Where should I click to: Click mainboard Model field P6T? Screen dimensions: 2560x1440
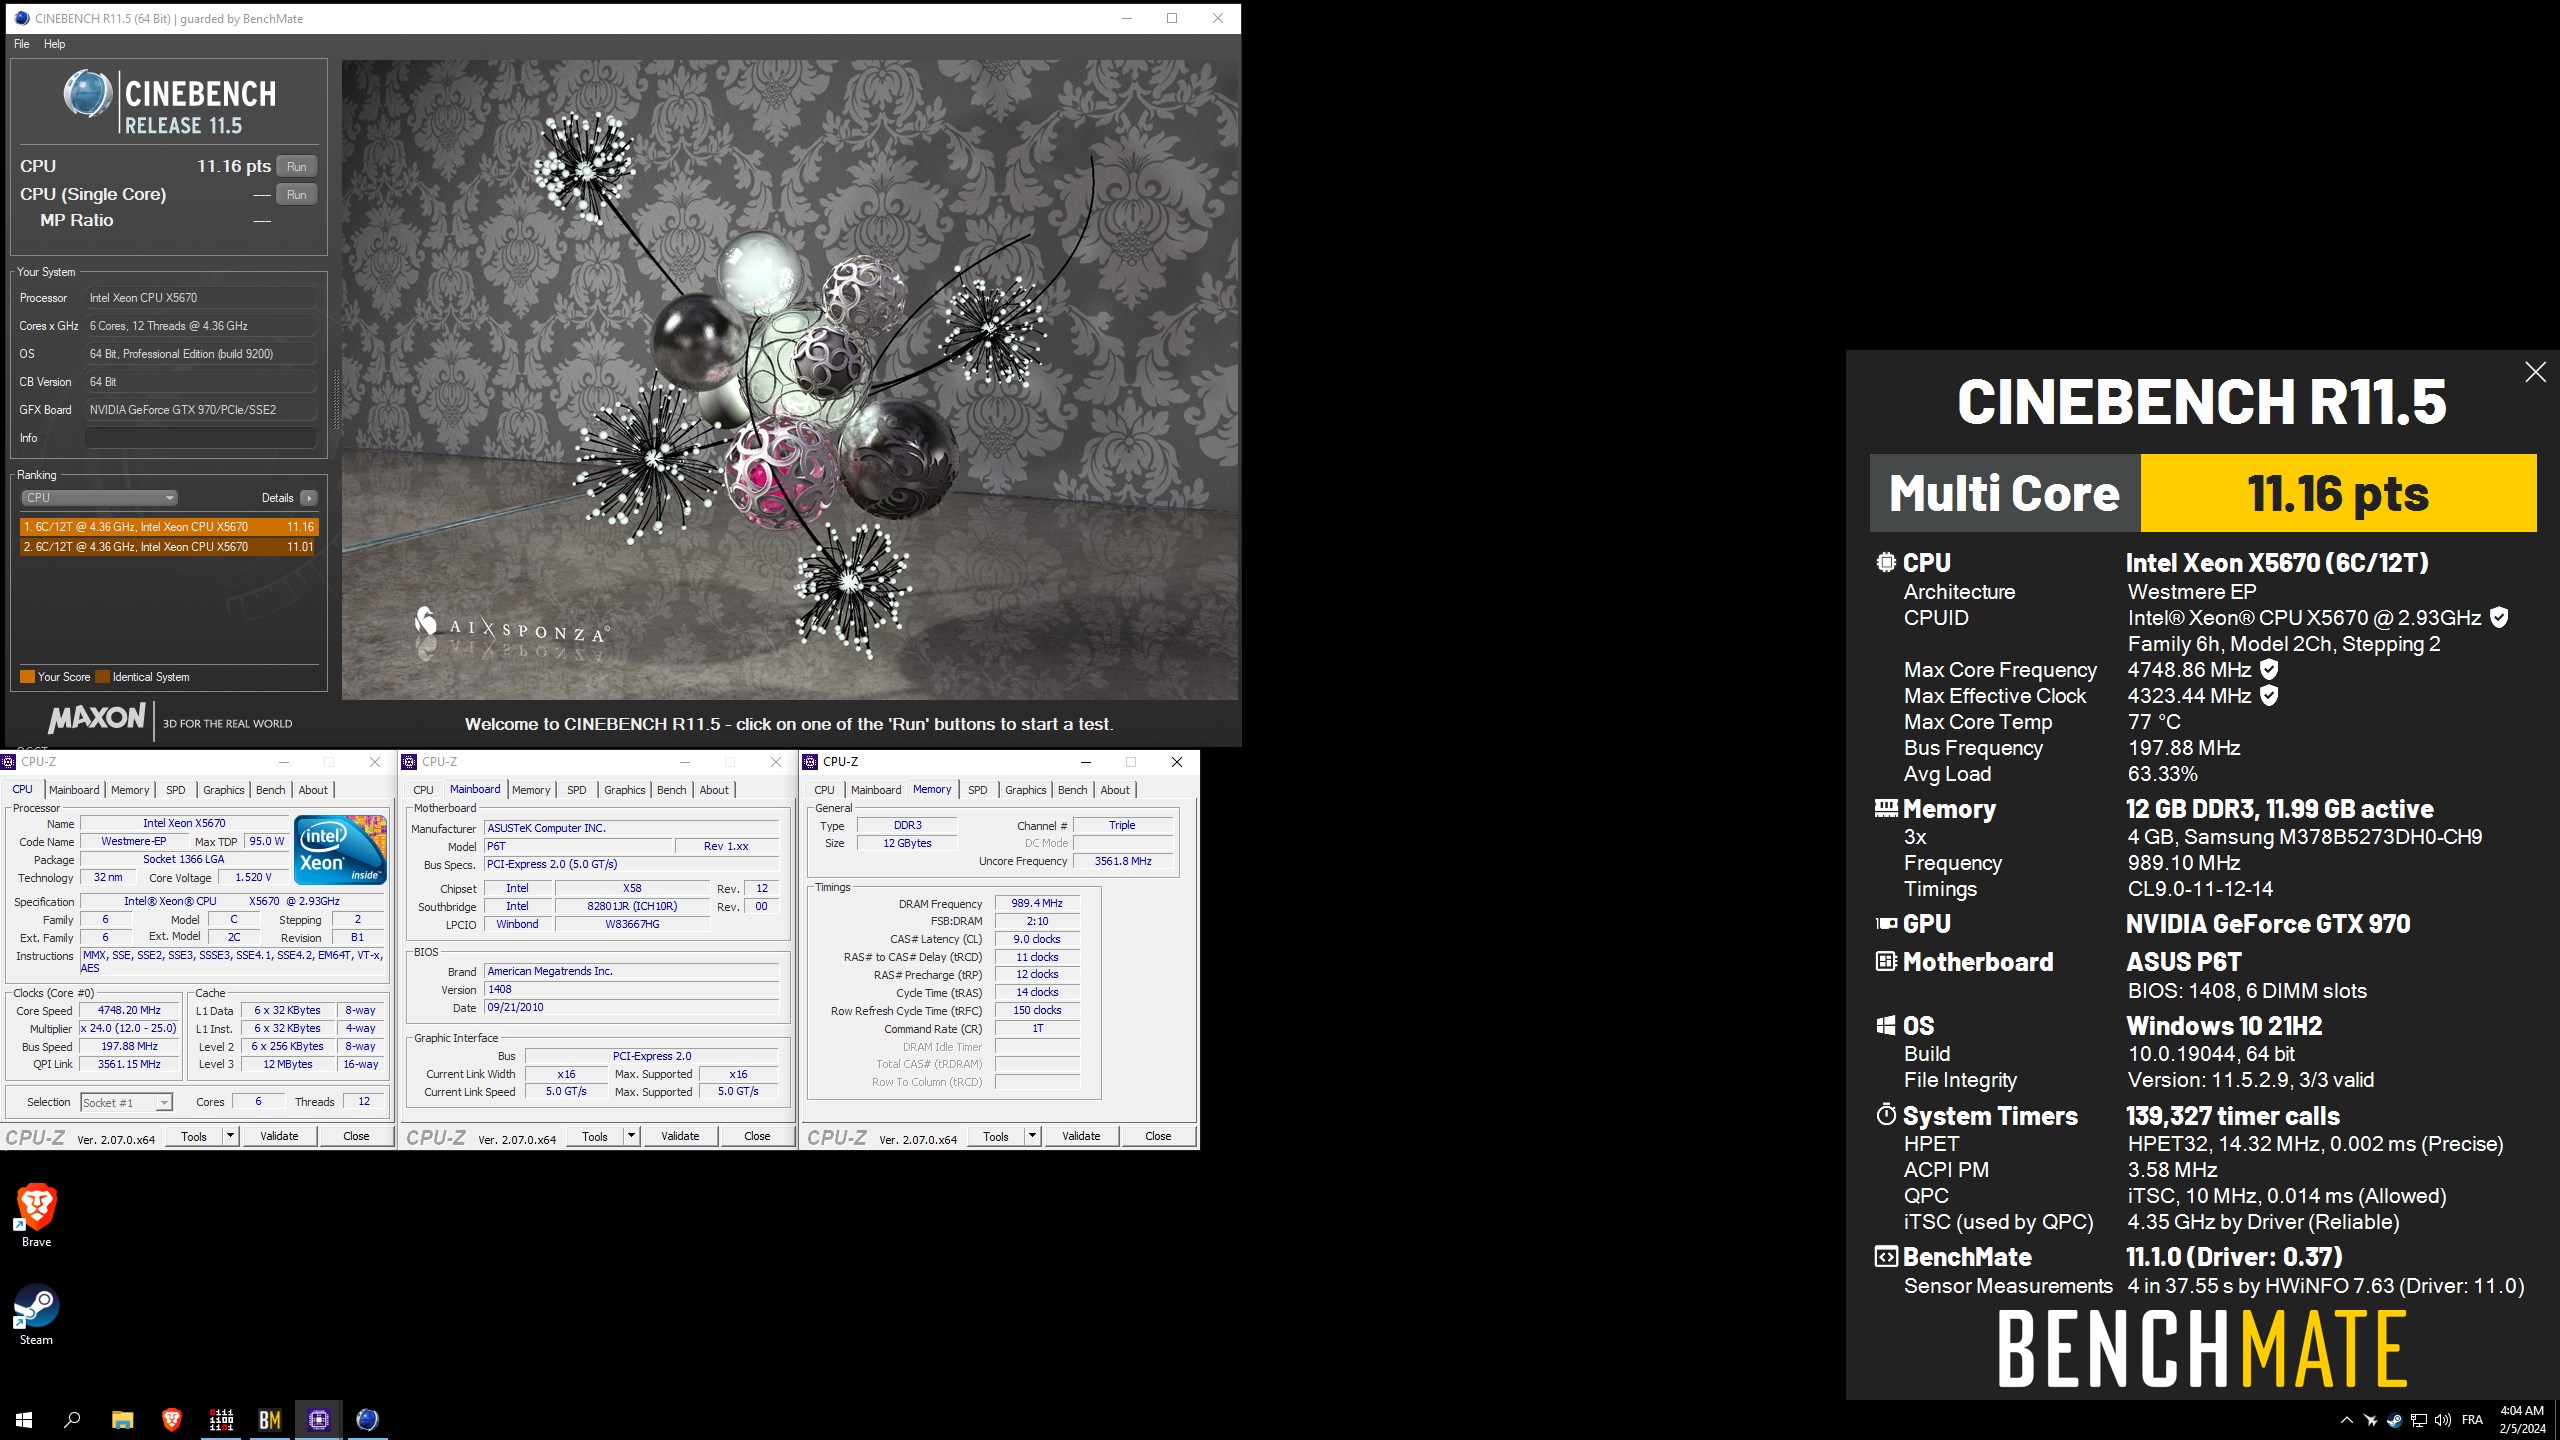(x=577, y=846)
